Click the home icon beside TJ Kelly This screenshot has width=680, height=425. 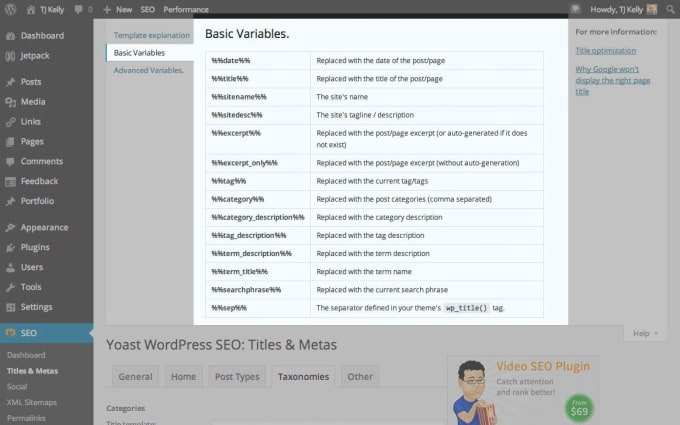point(30,10)
